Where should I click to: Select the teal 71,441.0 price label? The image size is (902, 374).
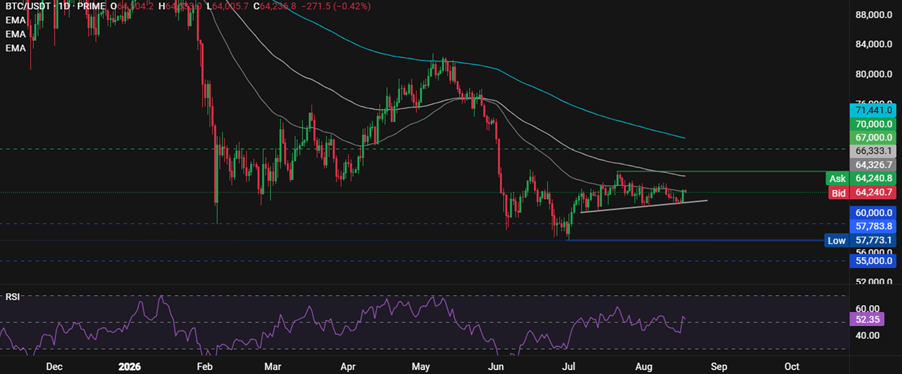(x=873, y=109)
